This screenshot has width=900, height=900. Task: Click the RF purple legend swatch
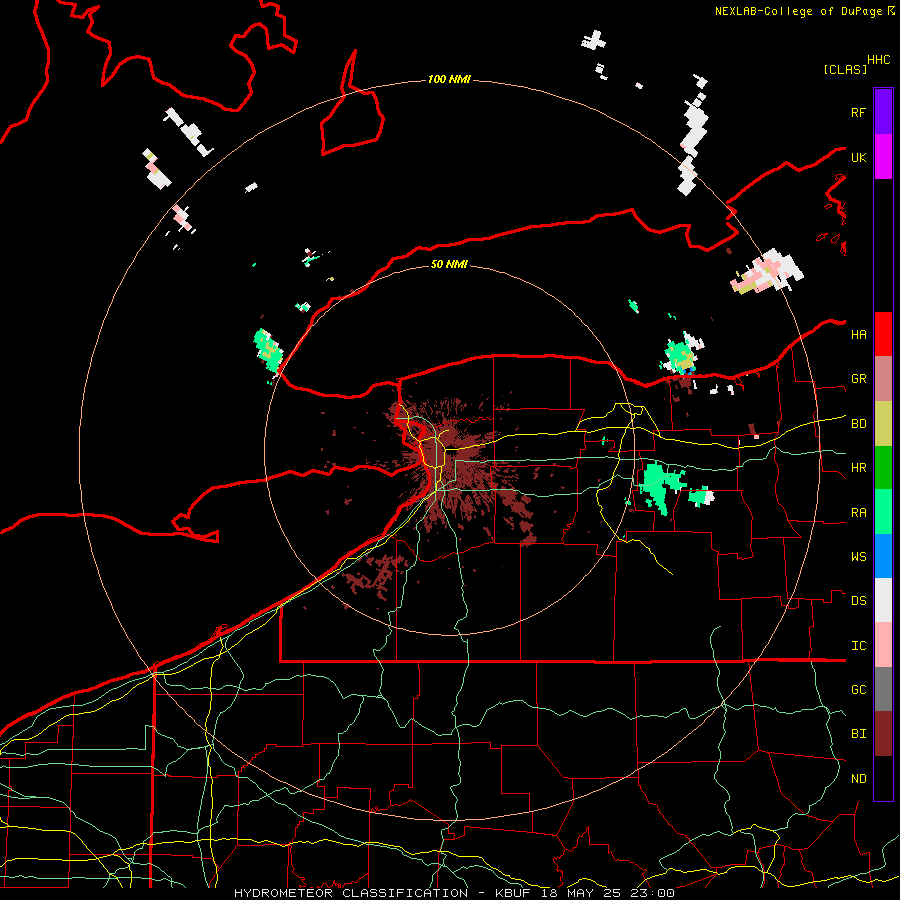pos(883,112)
